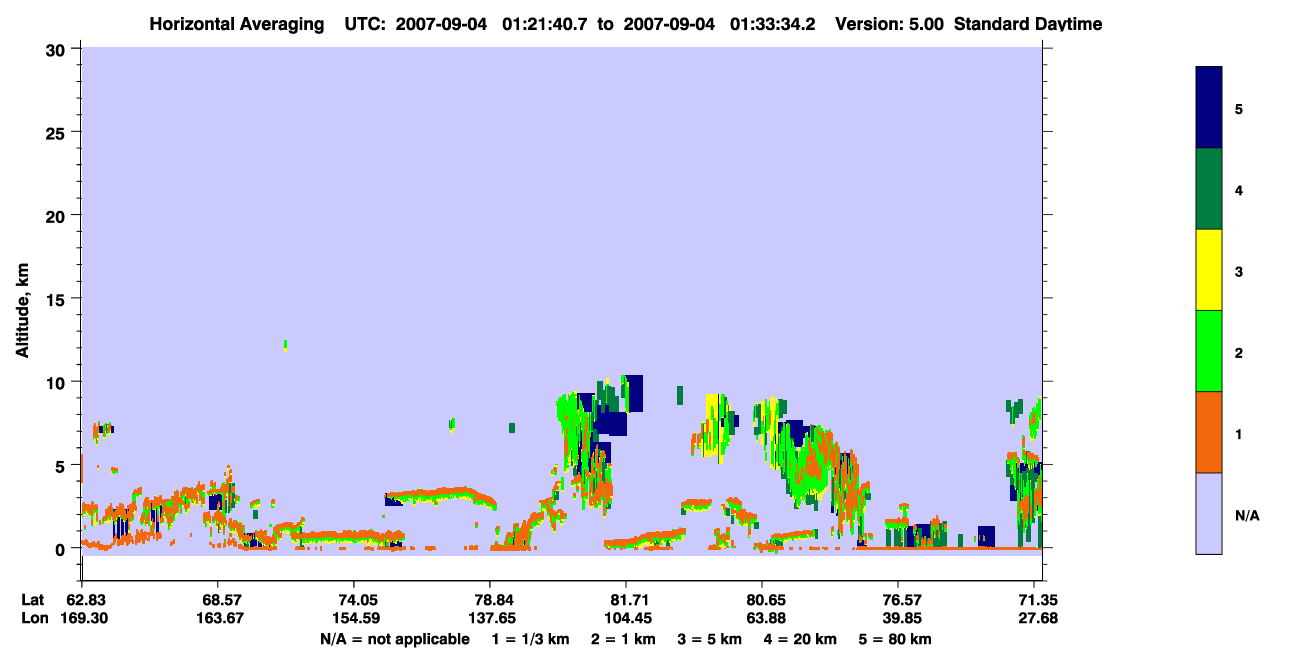The width and height of the screenshot is (1300, 667).
Task: Click the lavender N/A colorbar segment
Action: pos(1208,513)
